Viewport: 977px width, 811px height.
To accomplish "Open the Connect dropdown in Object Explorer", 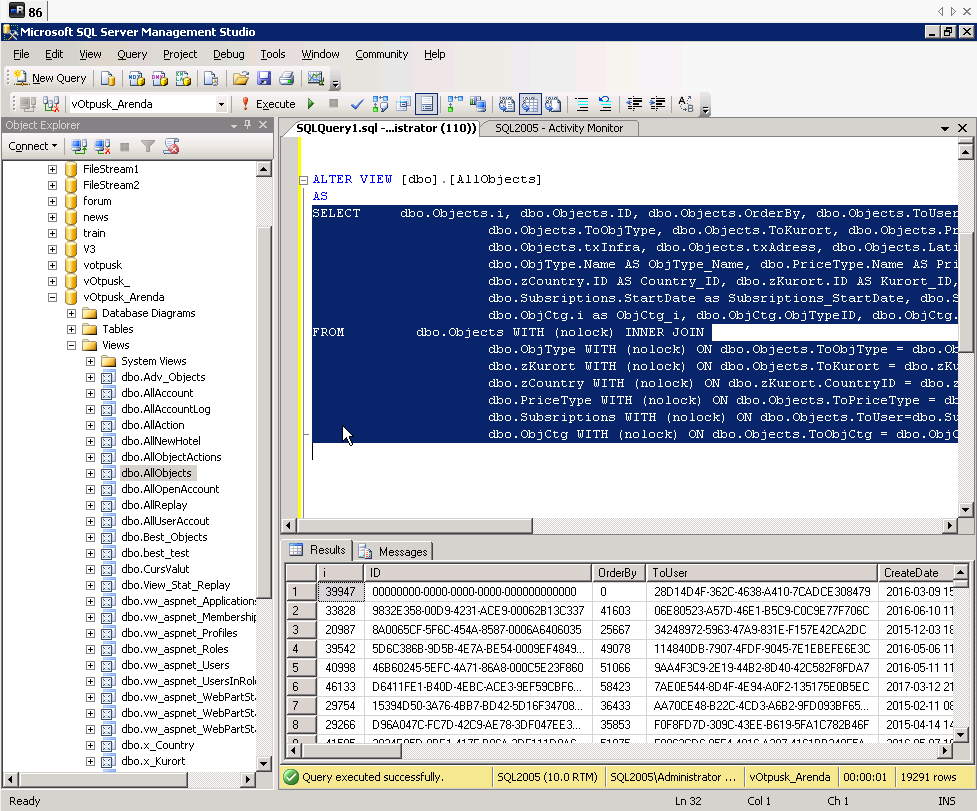I will [x=33, y=146].
